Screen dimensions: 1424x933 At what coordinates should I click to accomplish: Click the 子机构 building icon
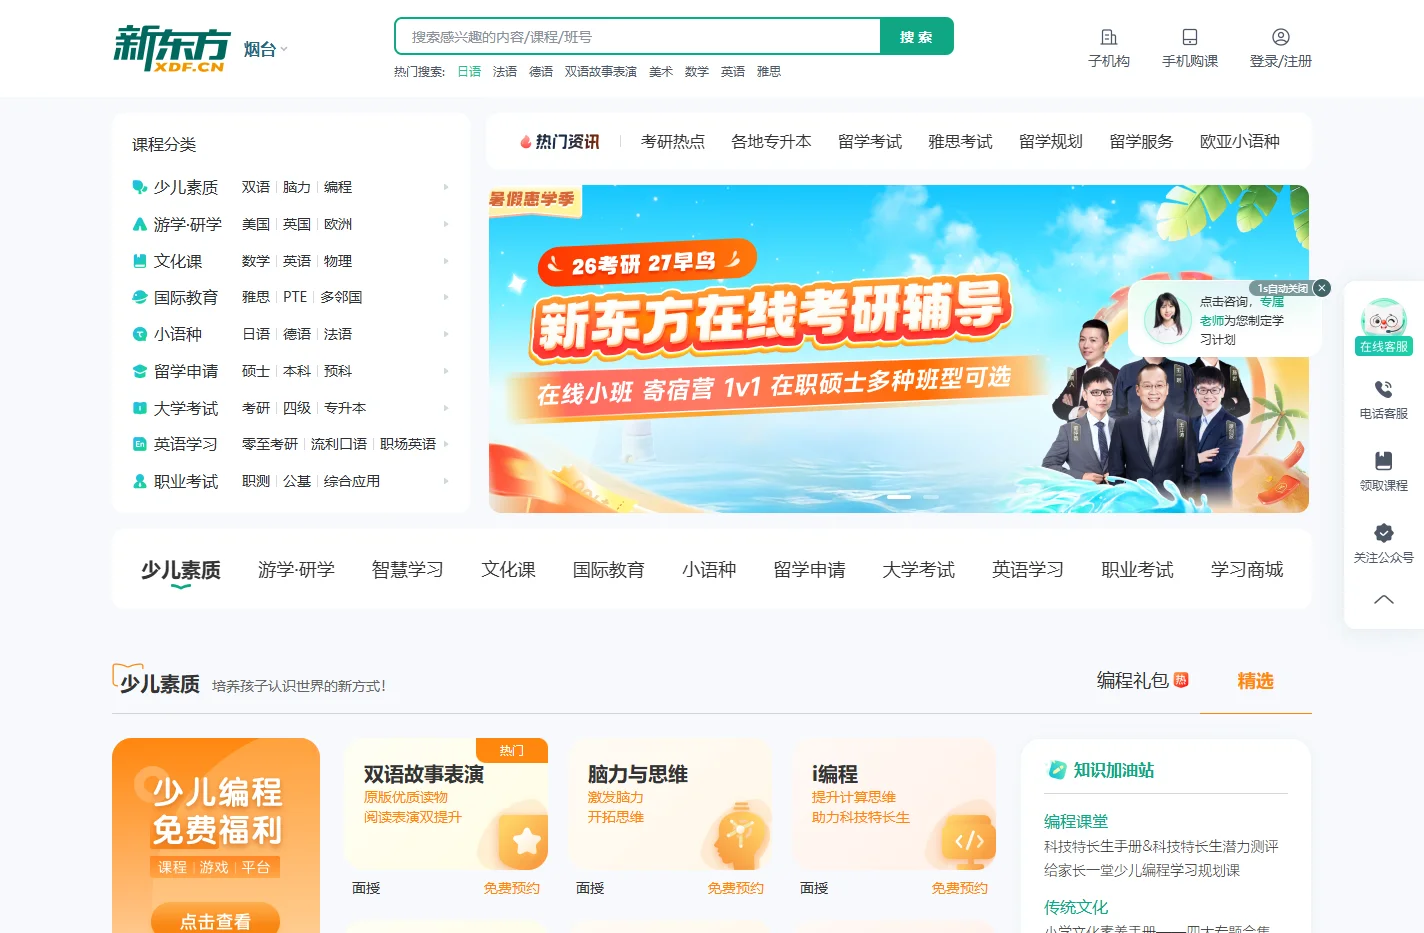[x=1109, y=37]
